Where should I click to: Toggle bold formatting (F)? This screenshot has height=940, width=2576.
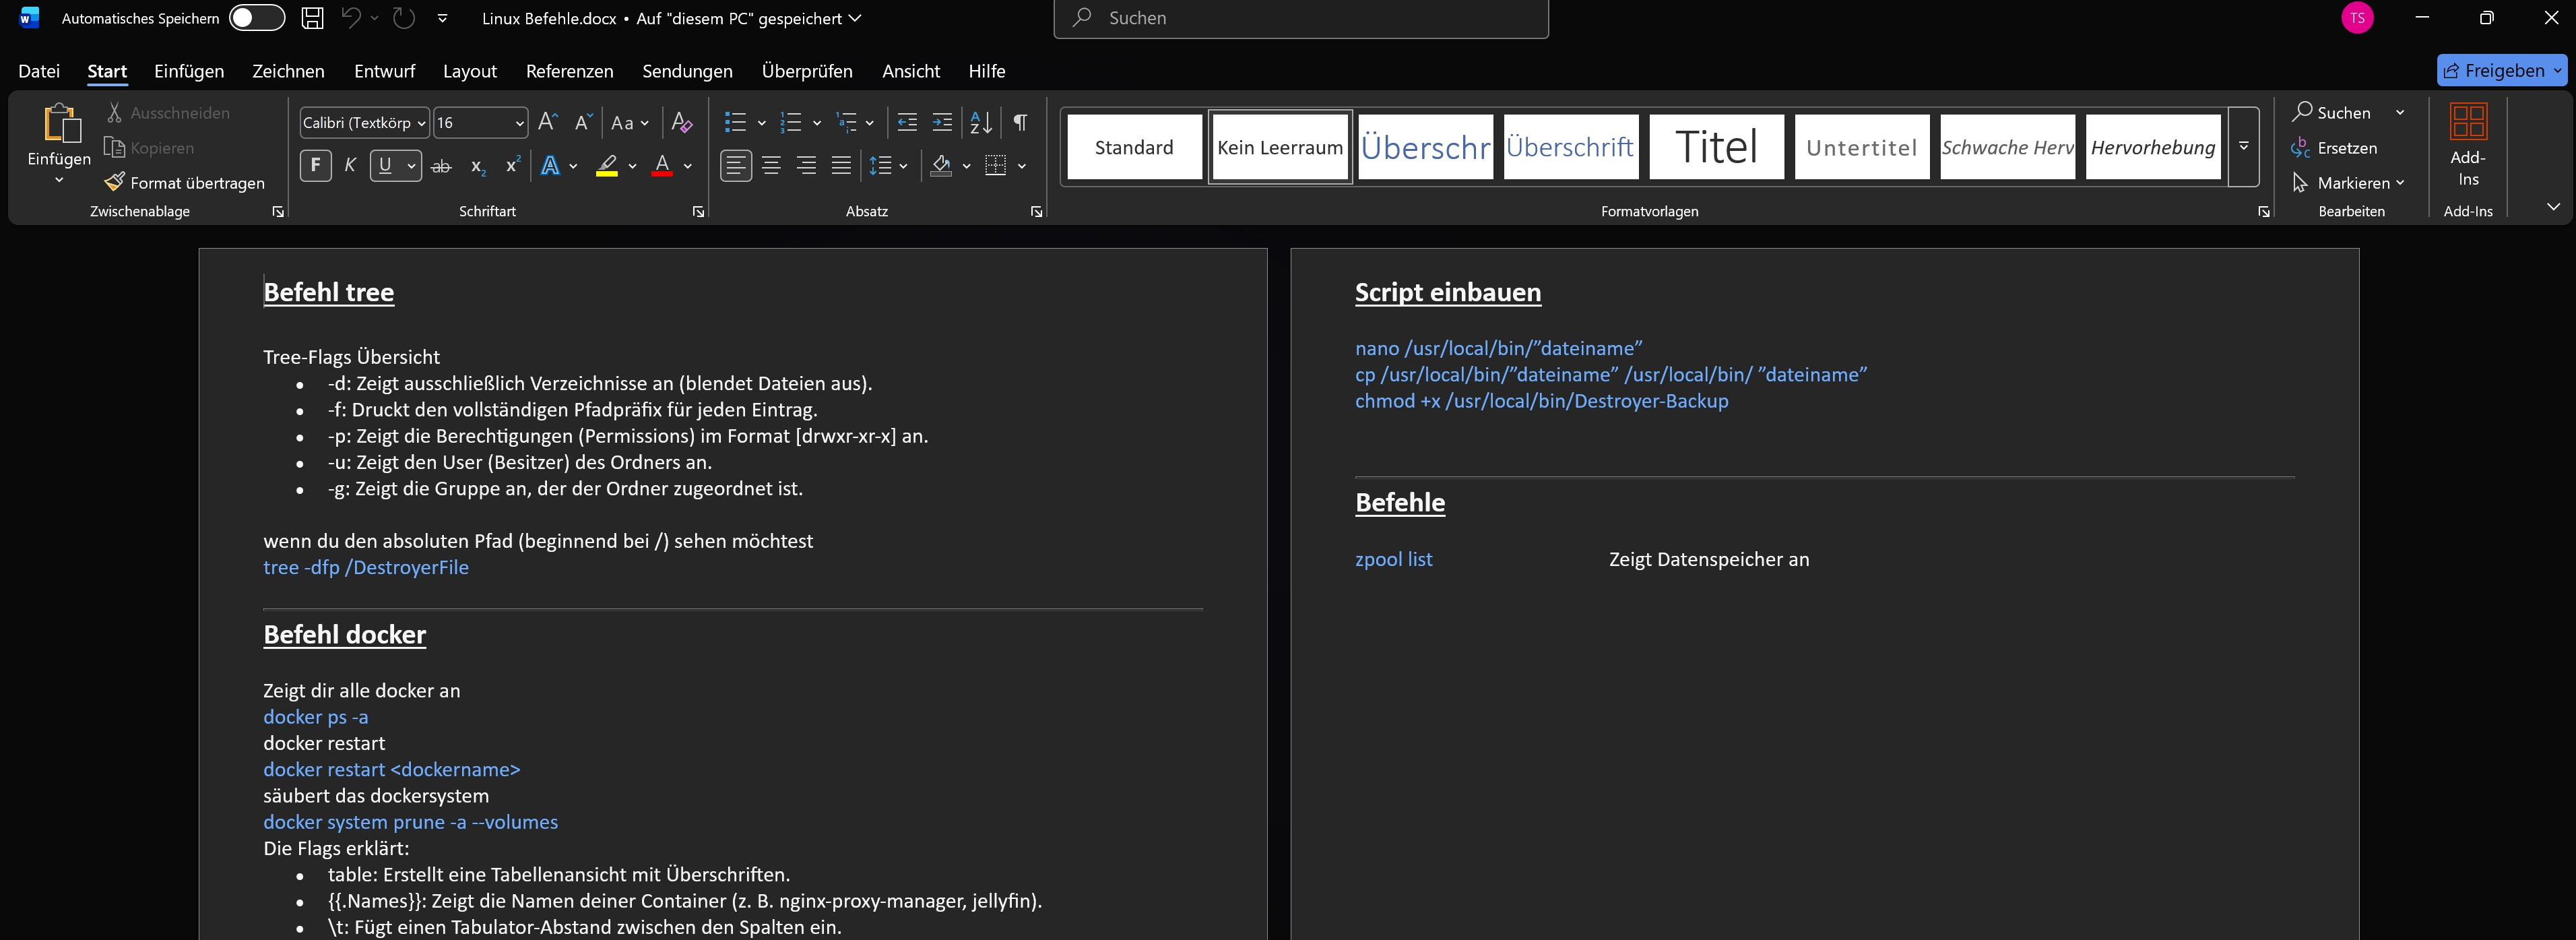tap(316, 165)
